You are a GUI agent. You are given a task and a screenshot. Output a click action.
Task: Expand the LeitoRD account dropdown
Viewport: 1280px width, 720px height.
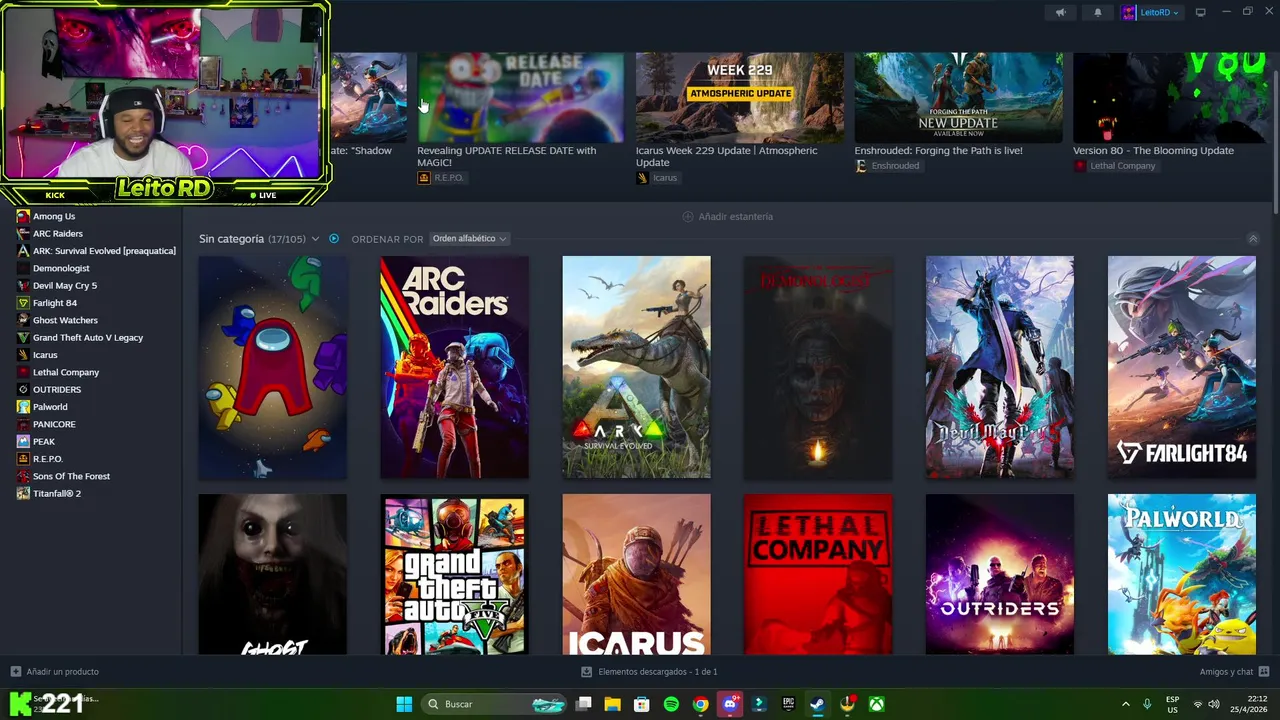click(1151, 13)
